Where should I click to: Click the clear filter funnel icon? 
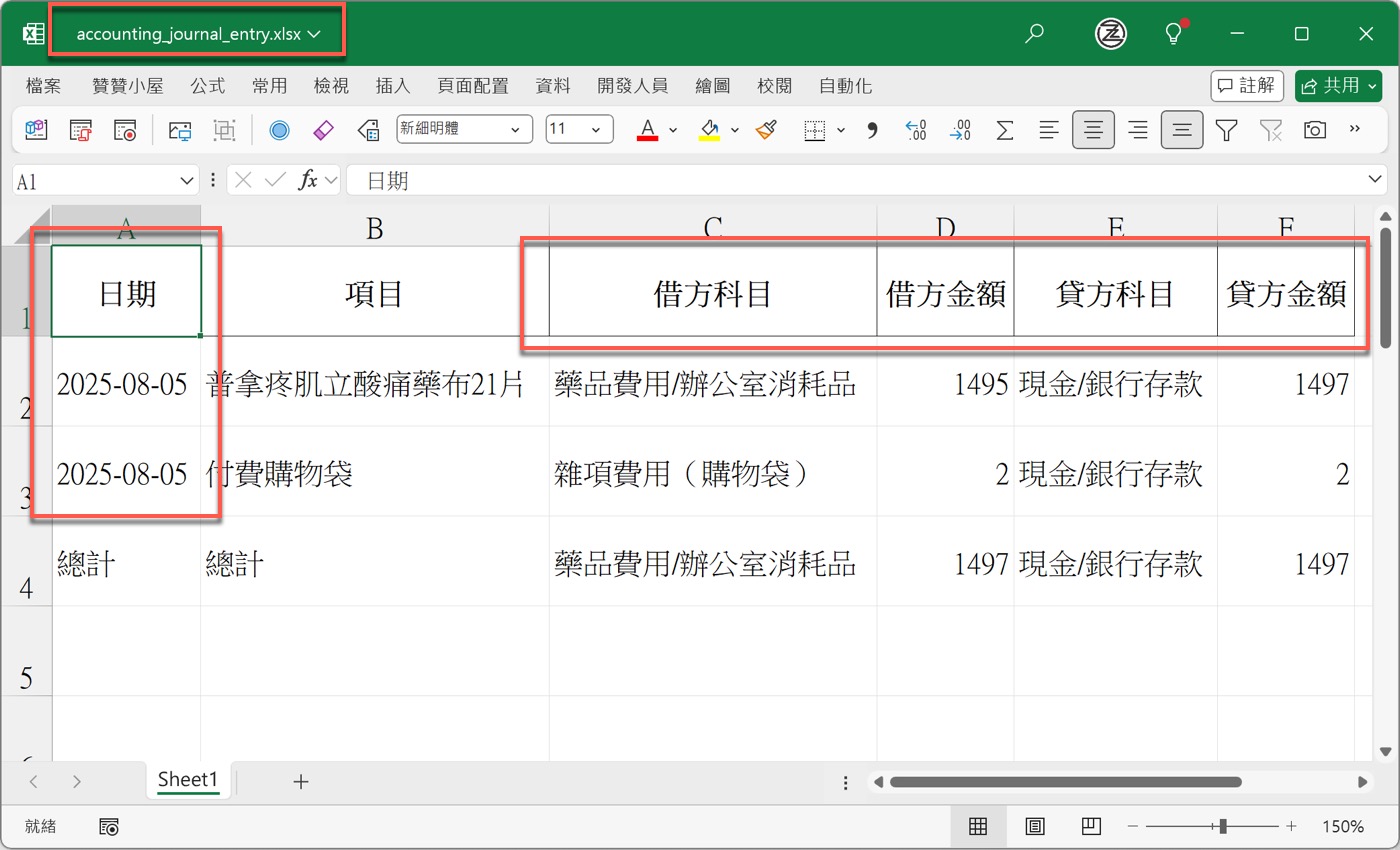click(1270, 129)
